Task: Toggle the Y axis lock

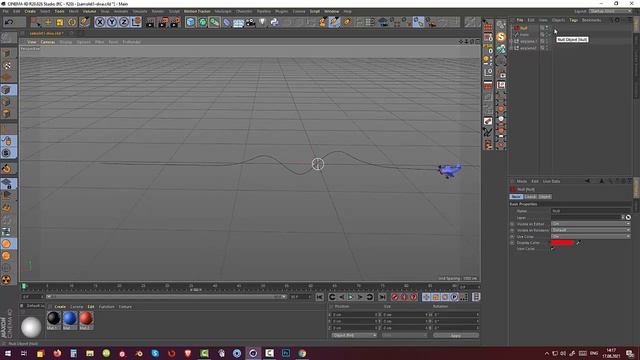Action: click(112, 22)
